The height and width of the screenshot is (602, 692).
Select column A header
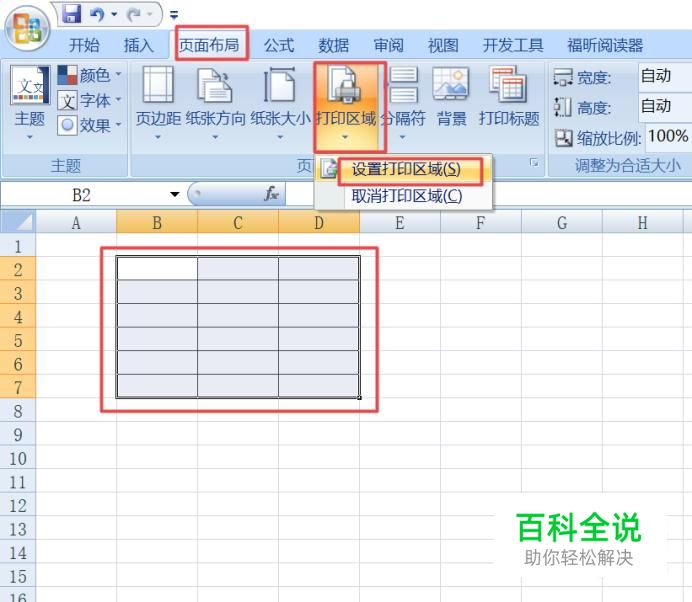(76, 222)
